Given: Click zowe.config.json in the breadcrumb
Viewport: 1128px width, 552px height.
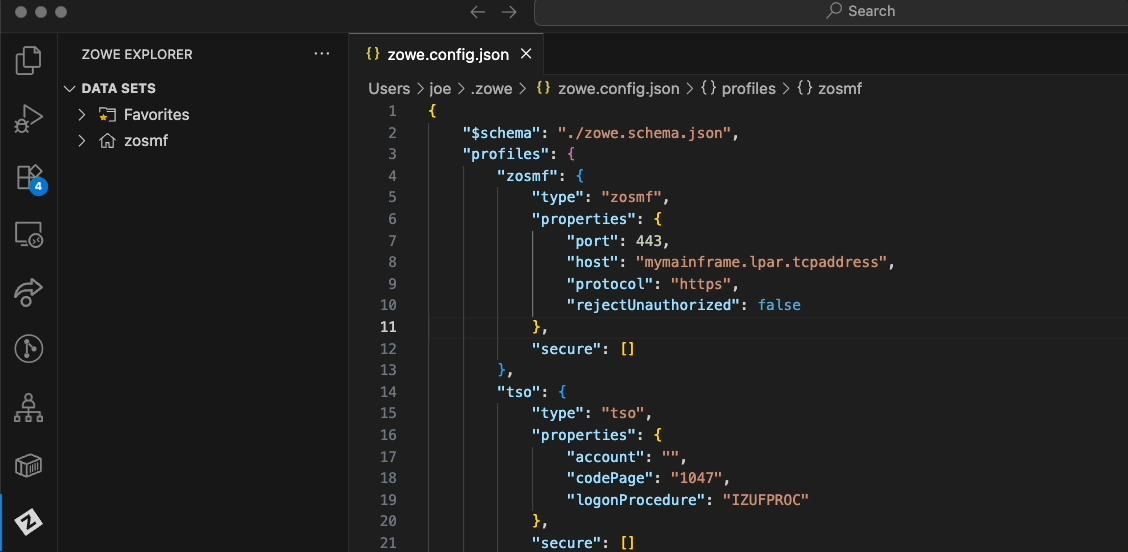Looking at the screenshot, I should click(x=618, y=89).
